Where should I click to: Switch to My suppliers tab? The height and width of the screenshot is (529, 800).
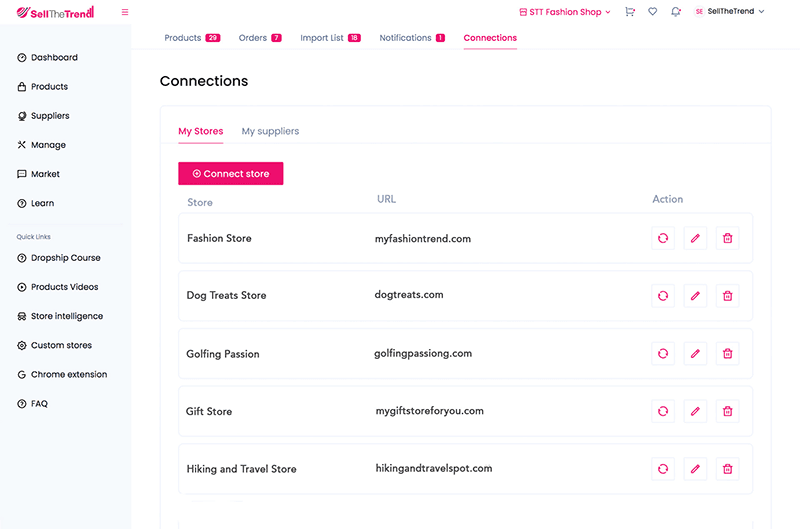270,131
